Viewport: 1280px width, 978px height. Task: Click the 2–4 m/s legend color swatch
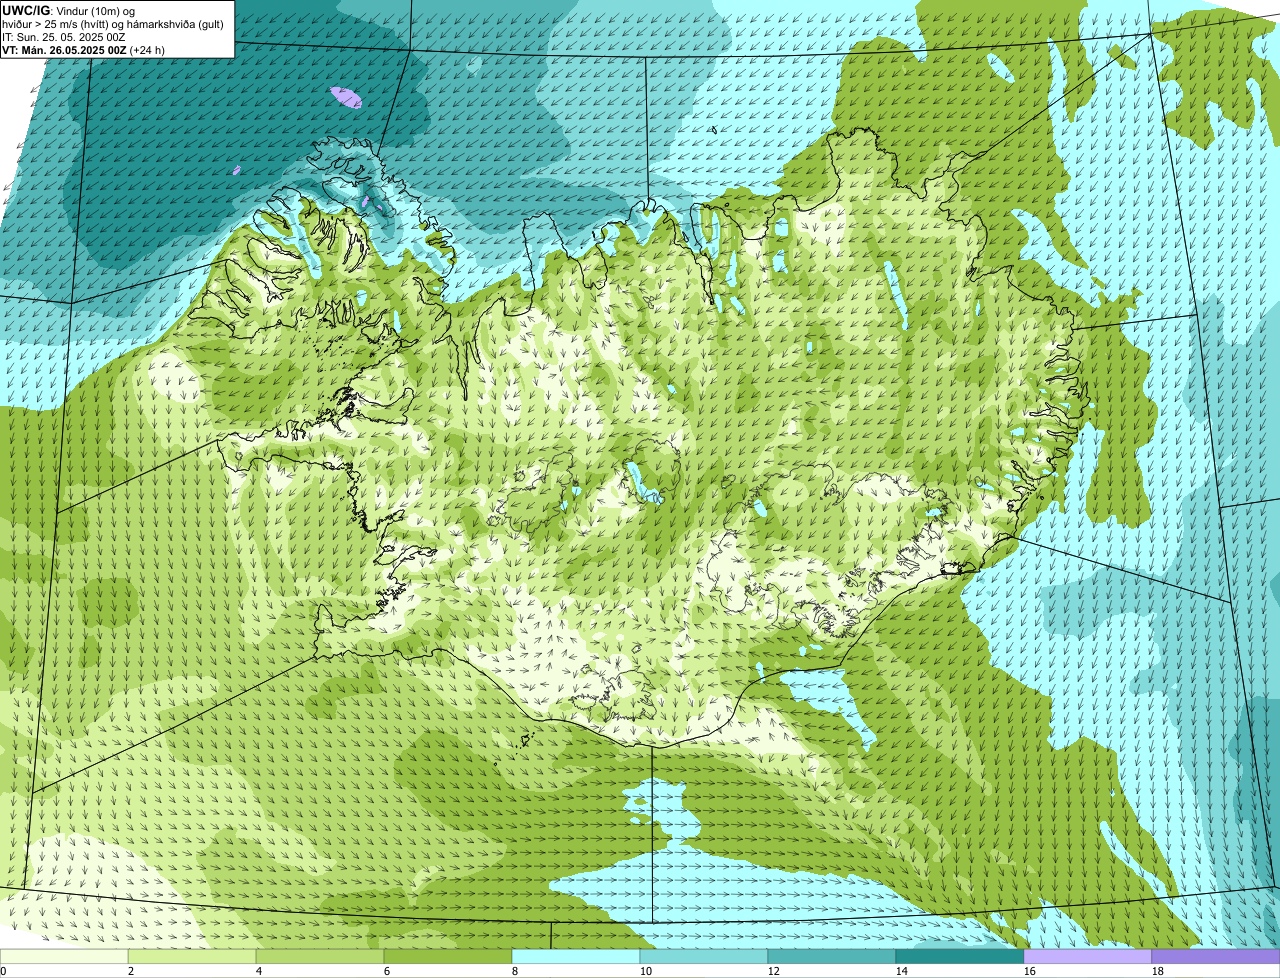[x=192, y=956]
